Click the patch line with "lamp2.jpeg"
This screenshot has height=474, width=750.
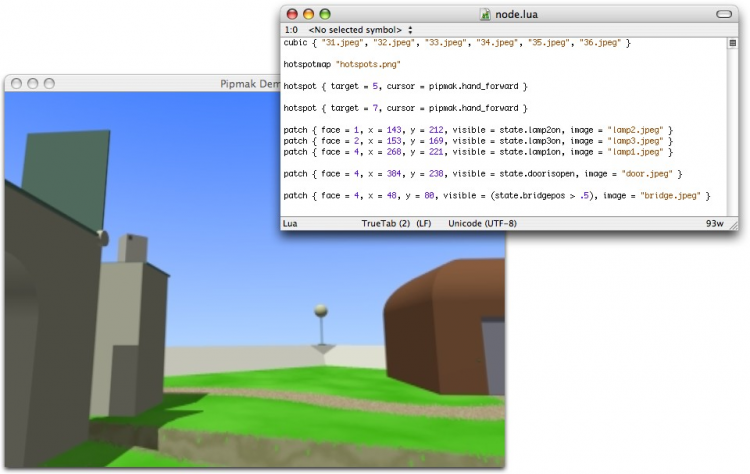478,130
